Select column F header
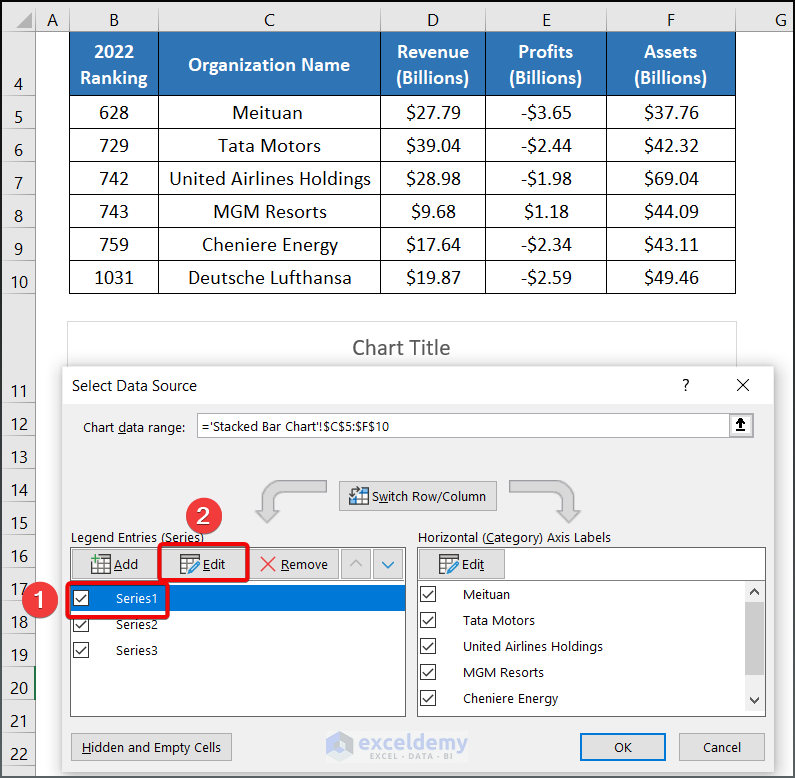The width and height of the screenshot is (795, 778). click(671, 20)
